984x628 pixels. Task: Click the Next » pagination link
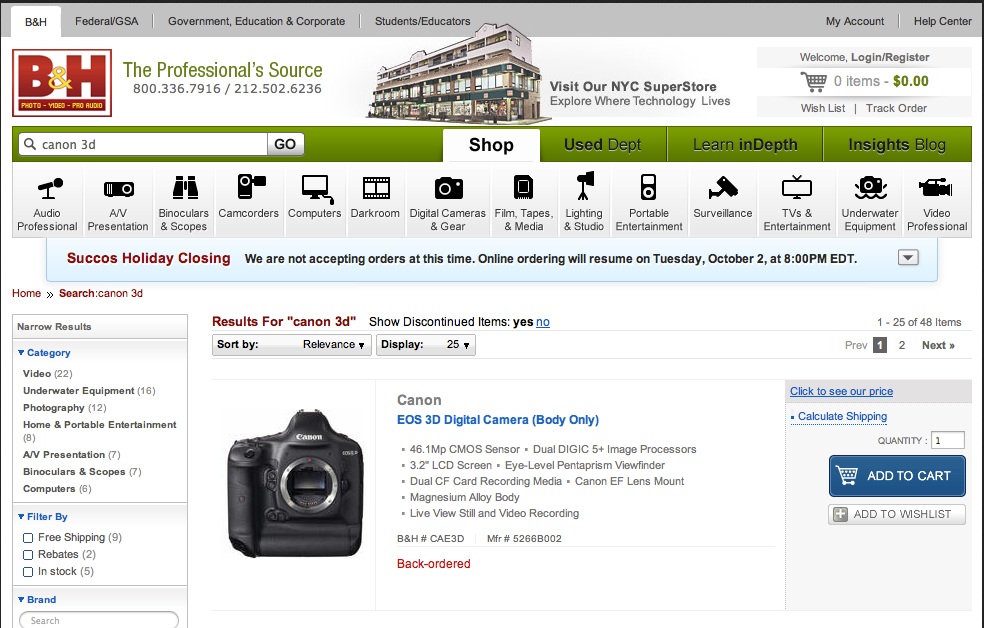pos(938,345)
